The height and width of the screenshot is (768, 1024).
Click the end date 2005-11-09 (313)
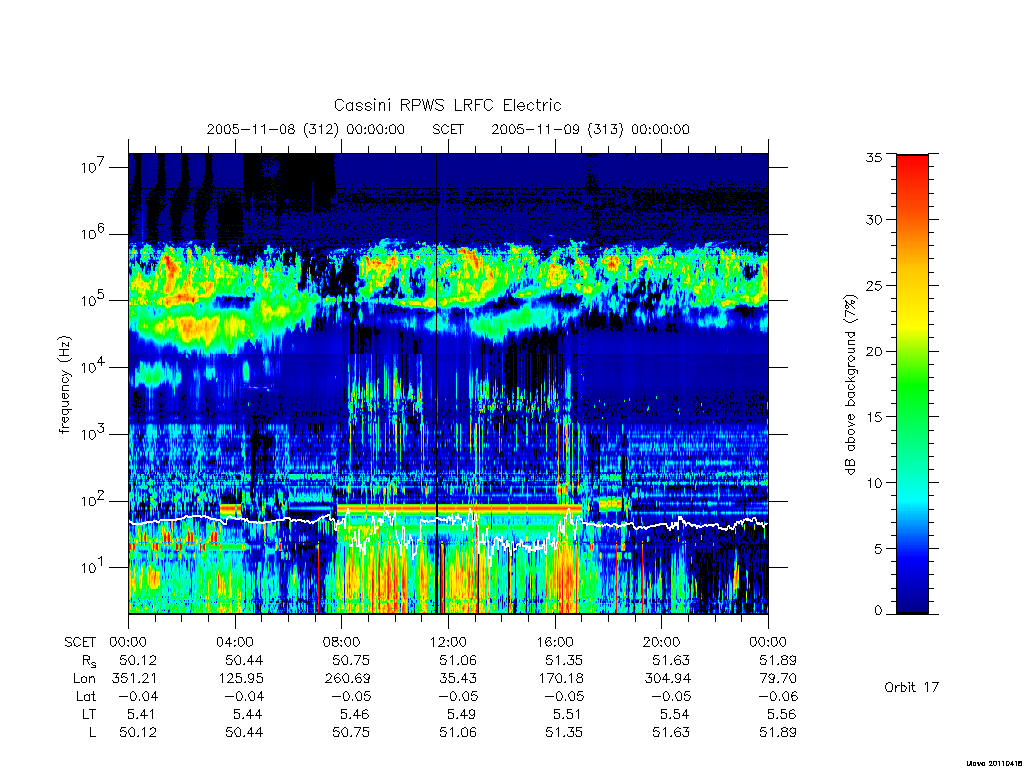coord(557,129)
